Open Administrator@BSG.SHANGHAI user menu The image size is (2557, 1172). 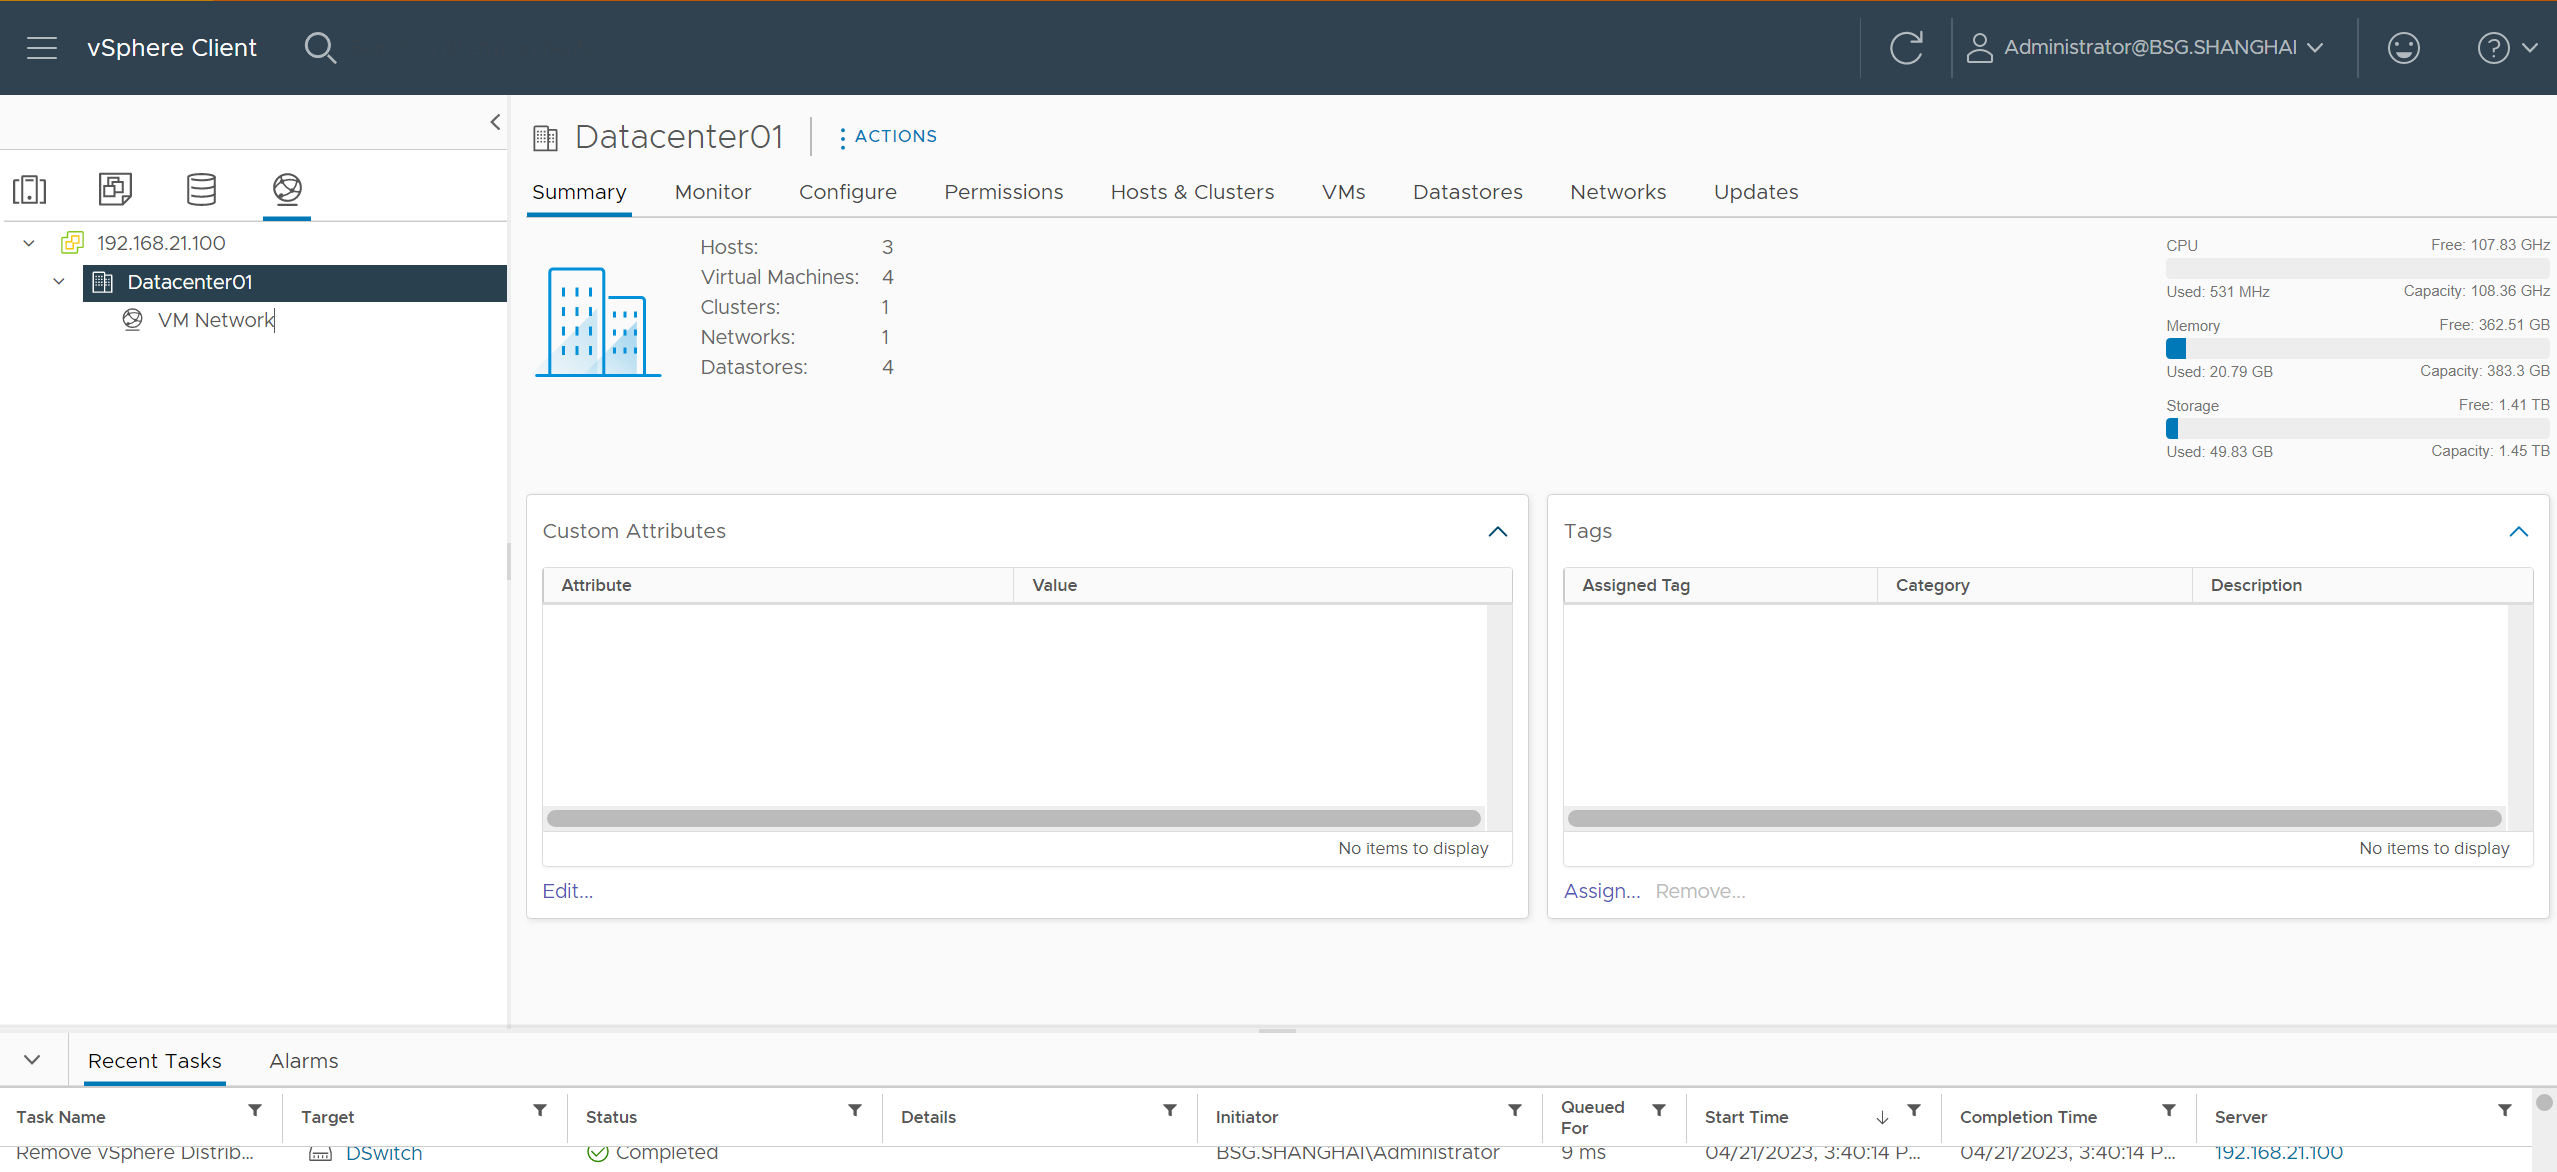click(x=2145, y=47)
